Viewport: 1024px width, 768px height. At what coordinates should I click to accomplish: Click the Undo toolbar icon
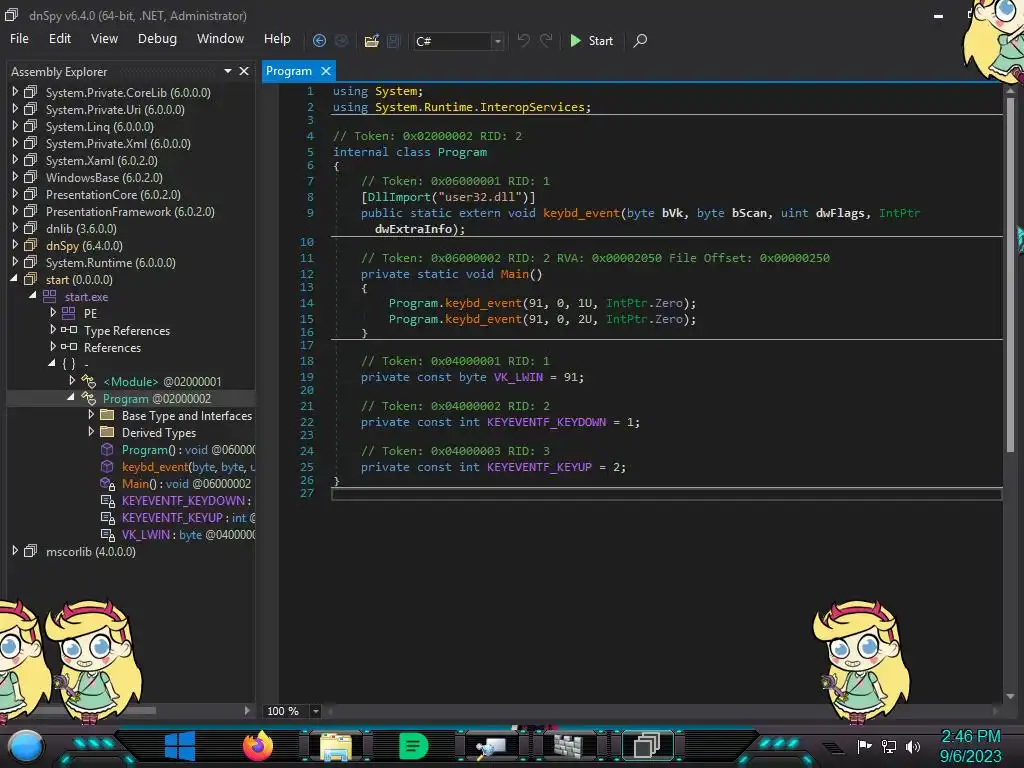click(523, 40)
